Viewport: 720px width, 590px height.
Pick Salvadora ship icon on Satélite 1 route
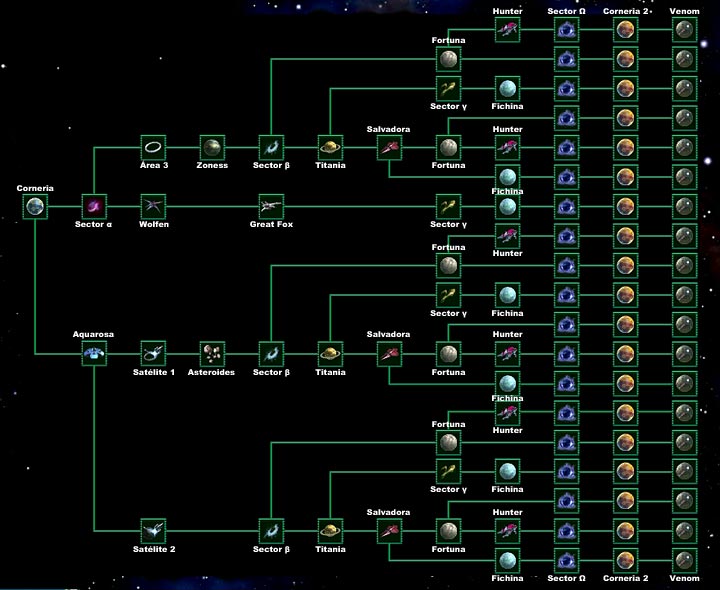coord(389,354)
